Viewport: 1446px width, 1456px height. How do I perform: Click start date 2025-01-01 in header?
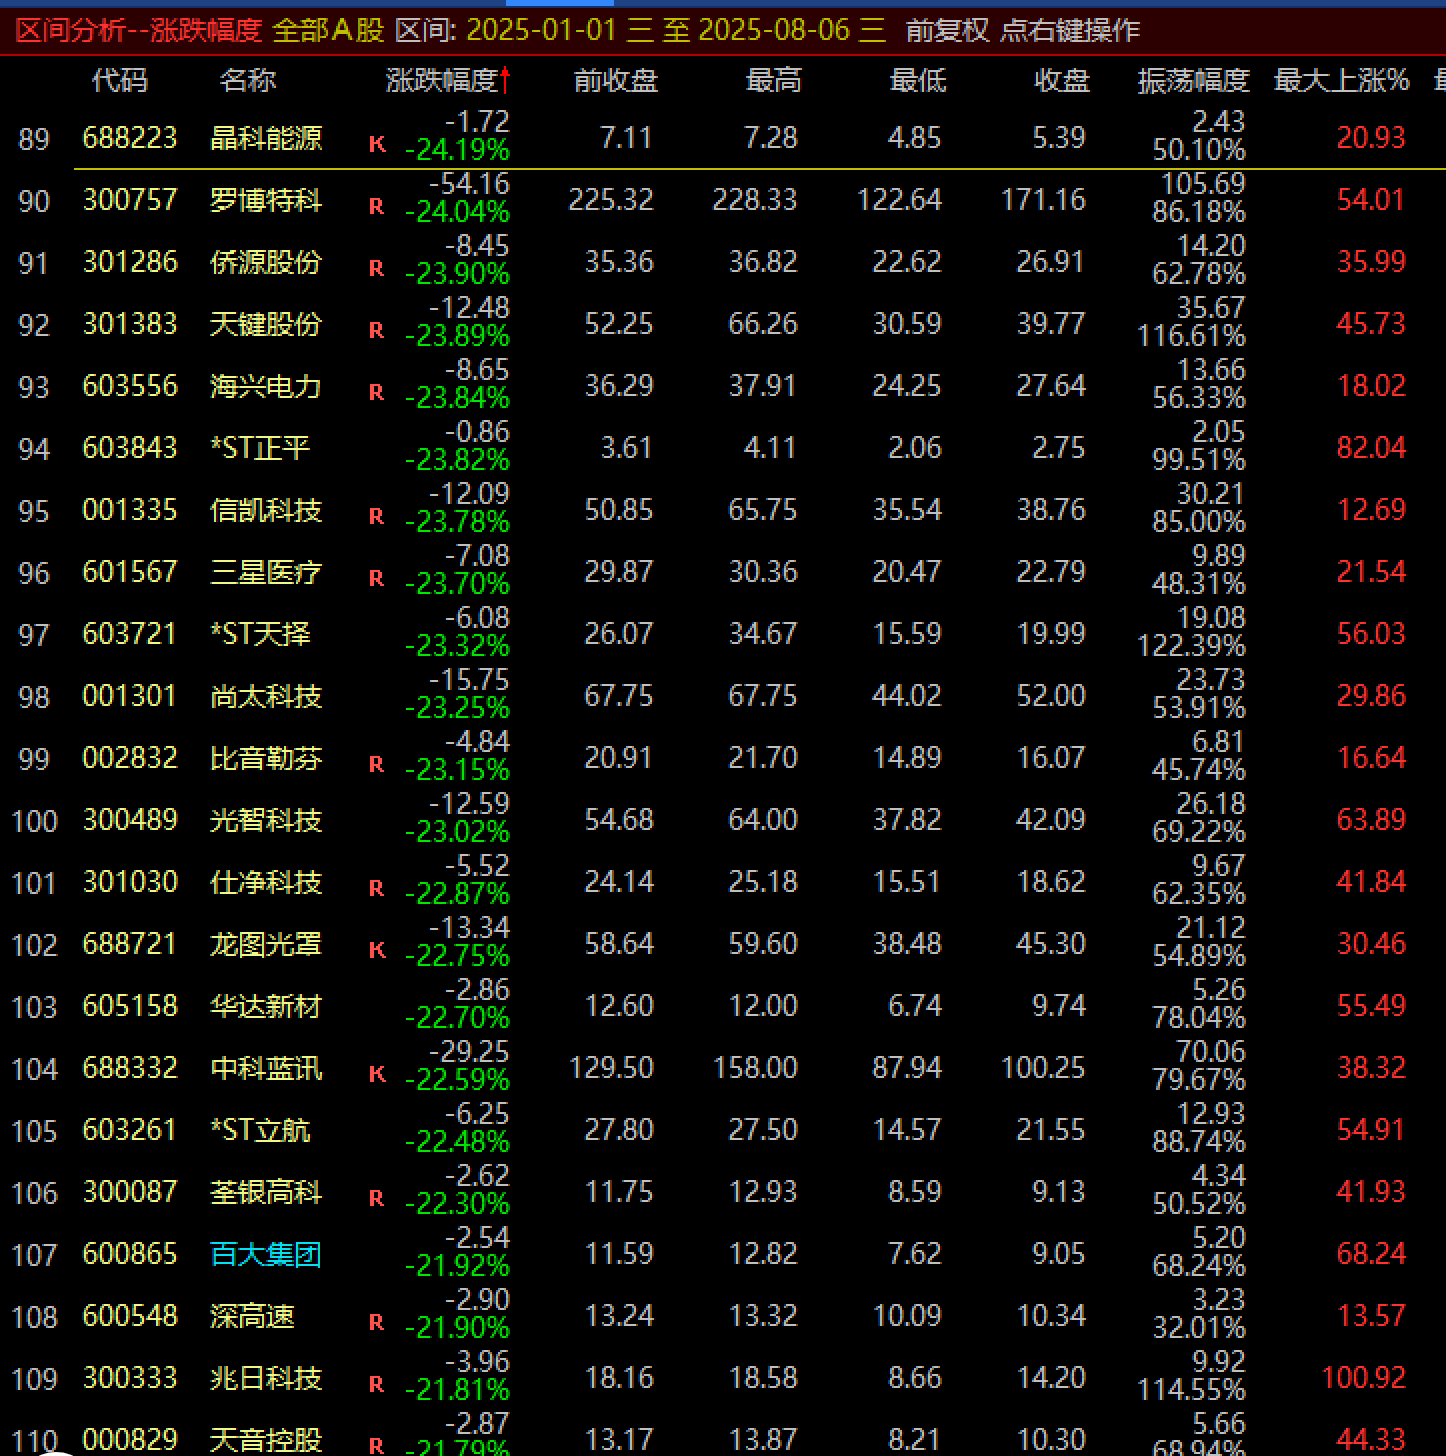[541, 30]
